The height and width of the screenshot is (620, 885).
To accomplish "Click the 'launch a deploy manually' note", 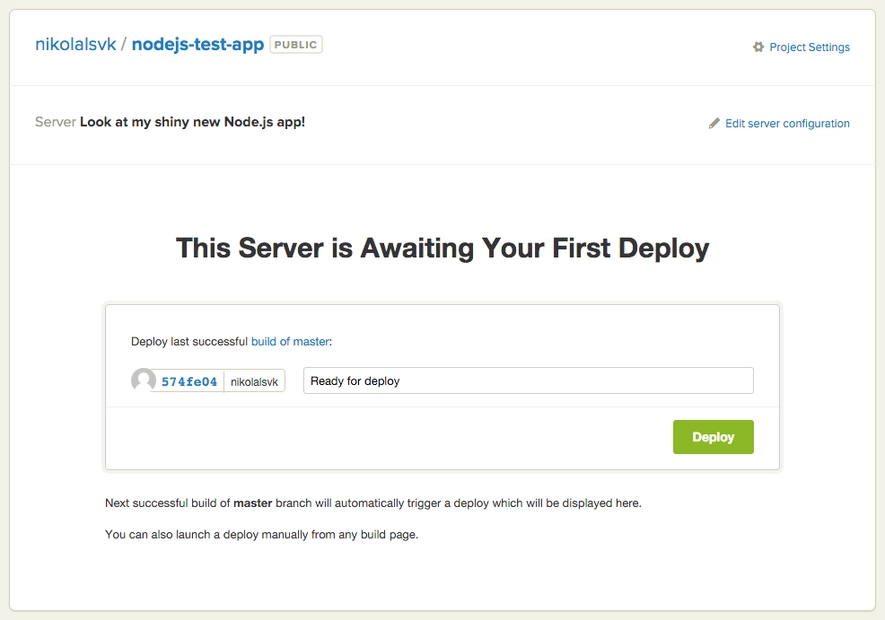I will click(x=261, y=534).
